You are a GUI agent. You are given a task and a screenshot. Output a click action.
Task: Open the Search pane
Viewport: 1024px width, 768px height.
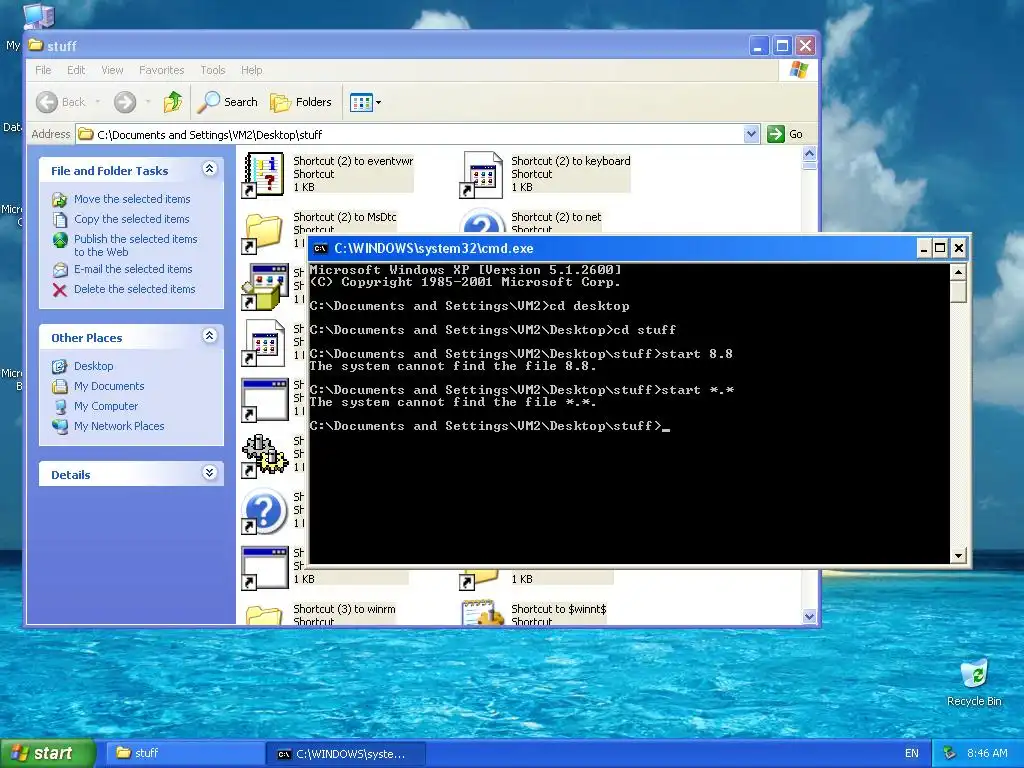click(x=228, y=102)
